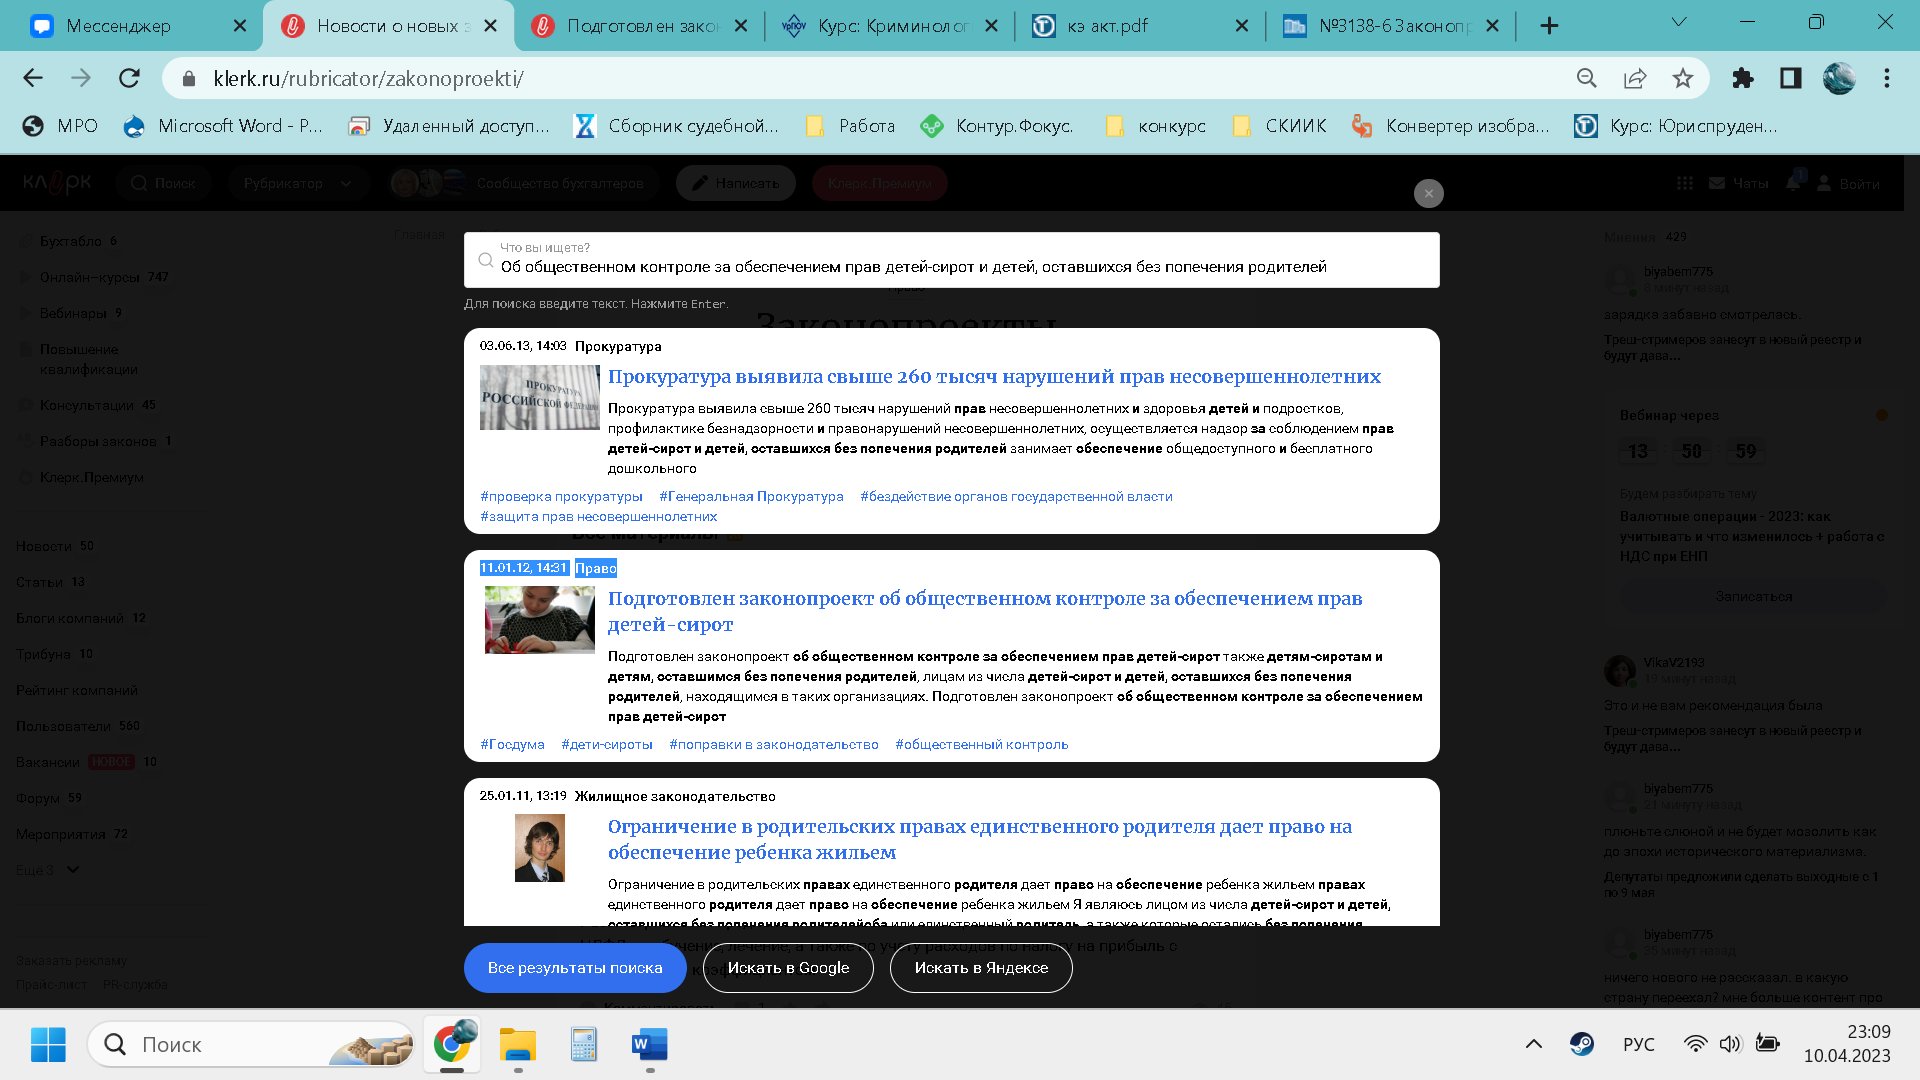This screenshot has height=1080, width=1920.
Task: Open portrait thumbnail of housing article
Action: pyautogui.click(x=540, y=848)
